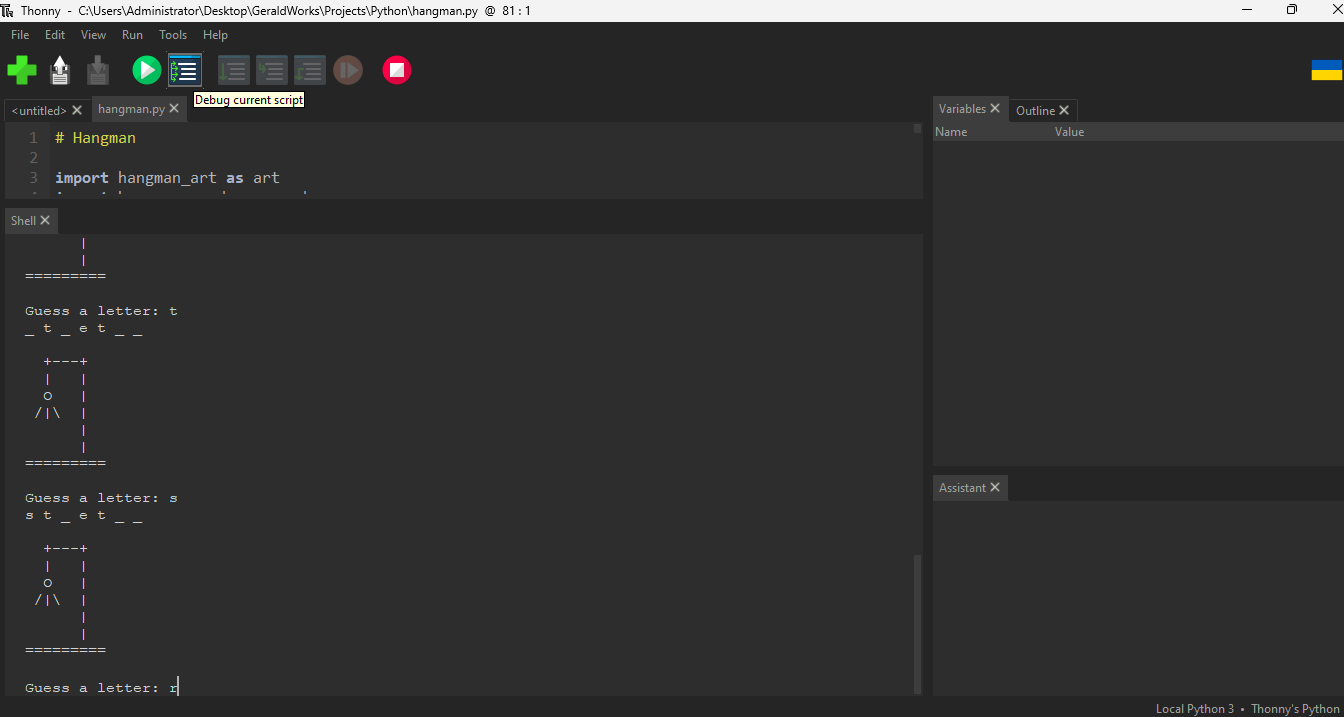Close the Assistant panel tab
The height and width of the screenshot is (717, 1344).
(x=995, y=488)
